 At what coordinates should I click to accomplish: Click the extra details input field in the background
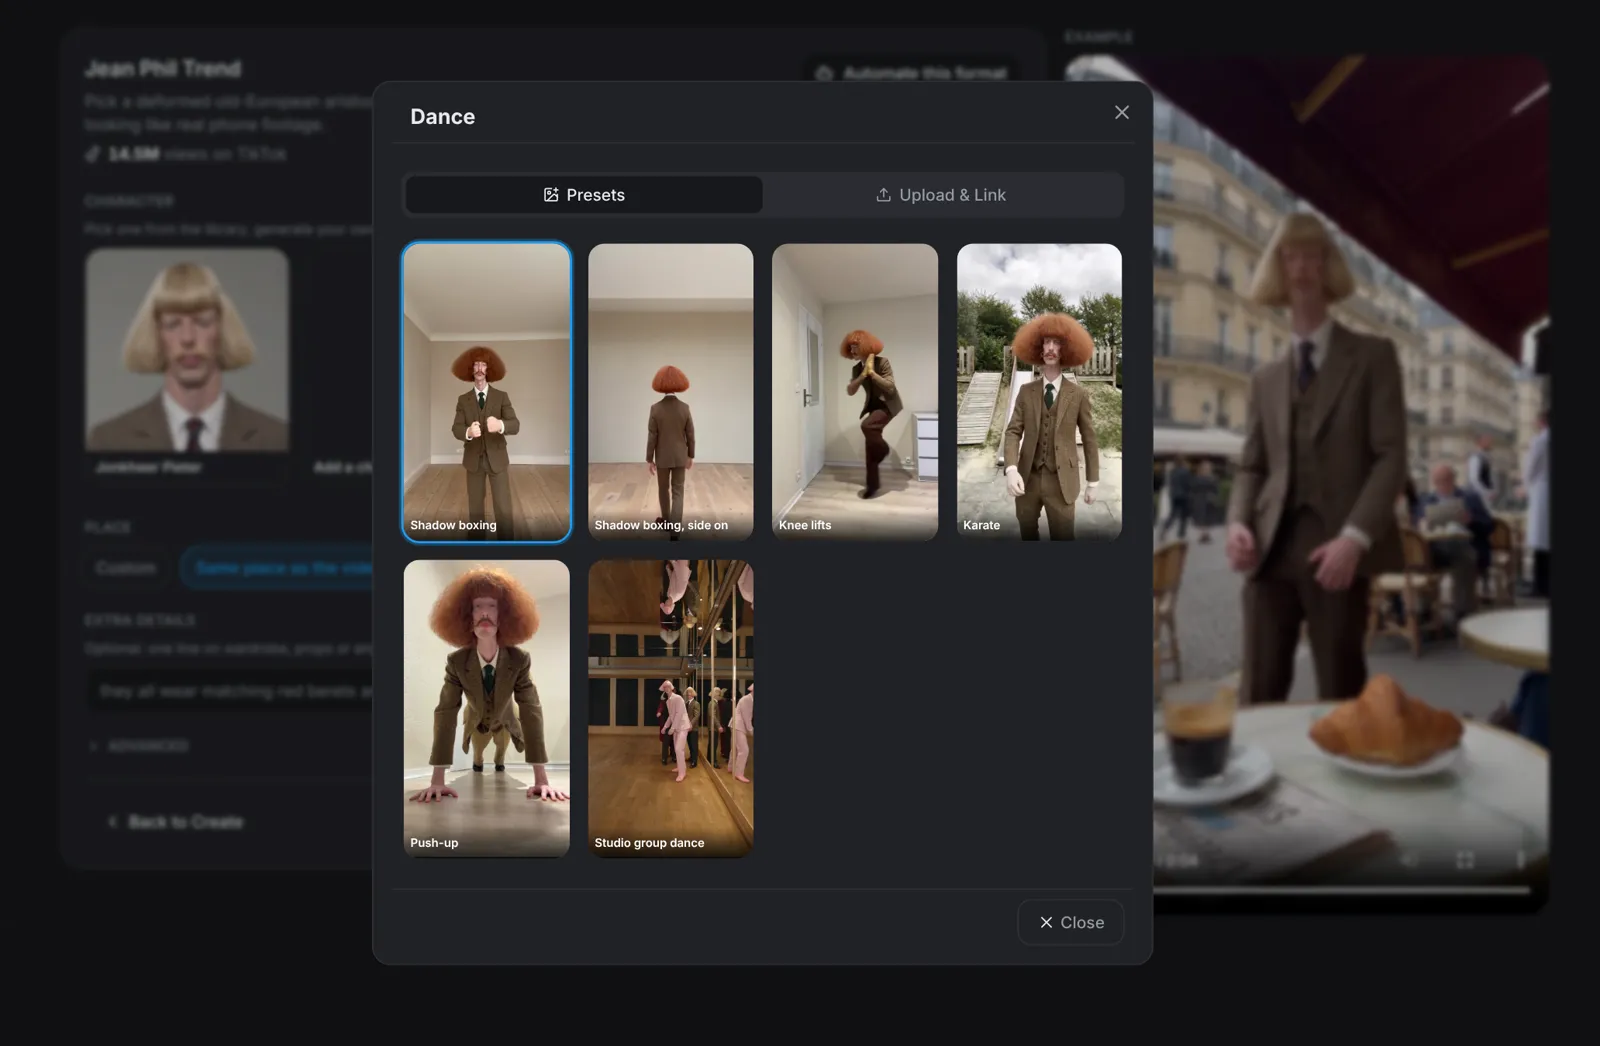(232, 691)
